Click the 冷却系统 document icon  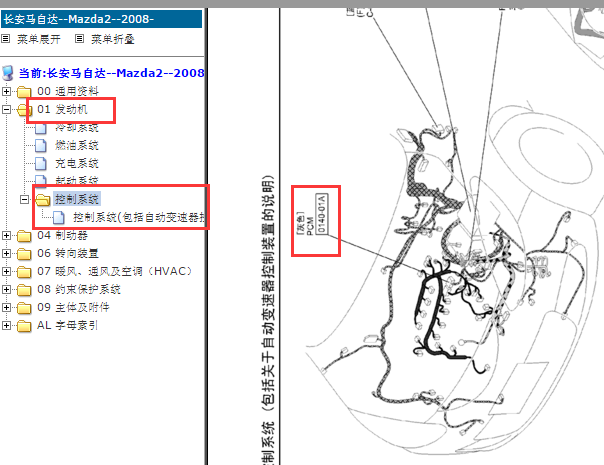41,128
